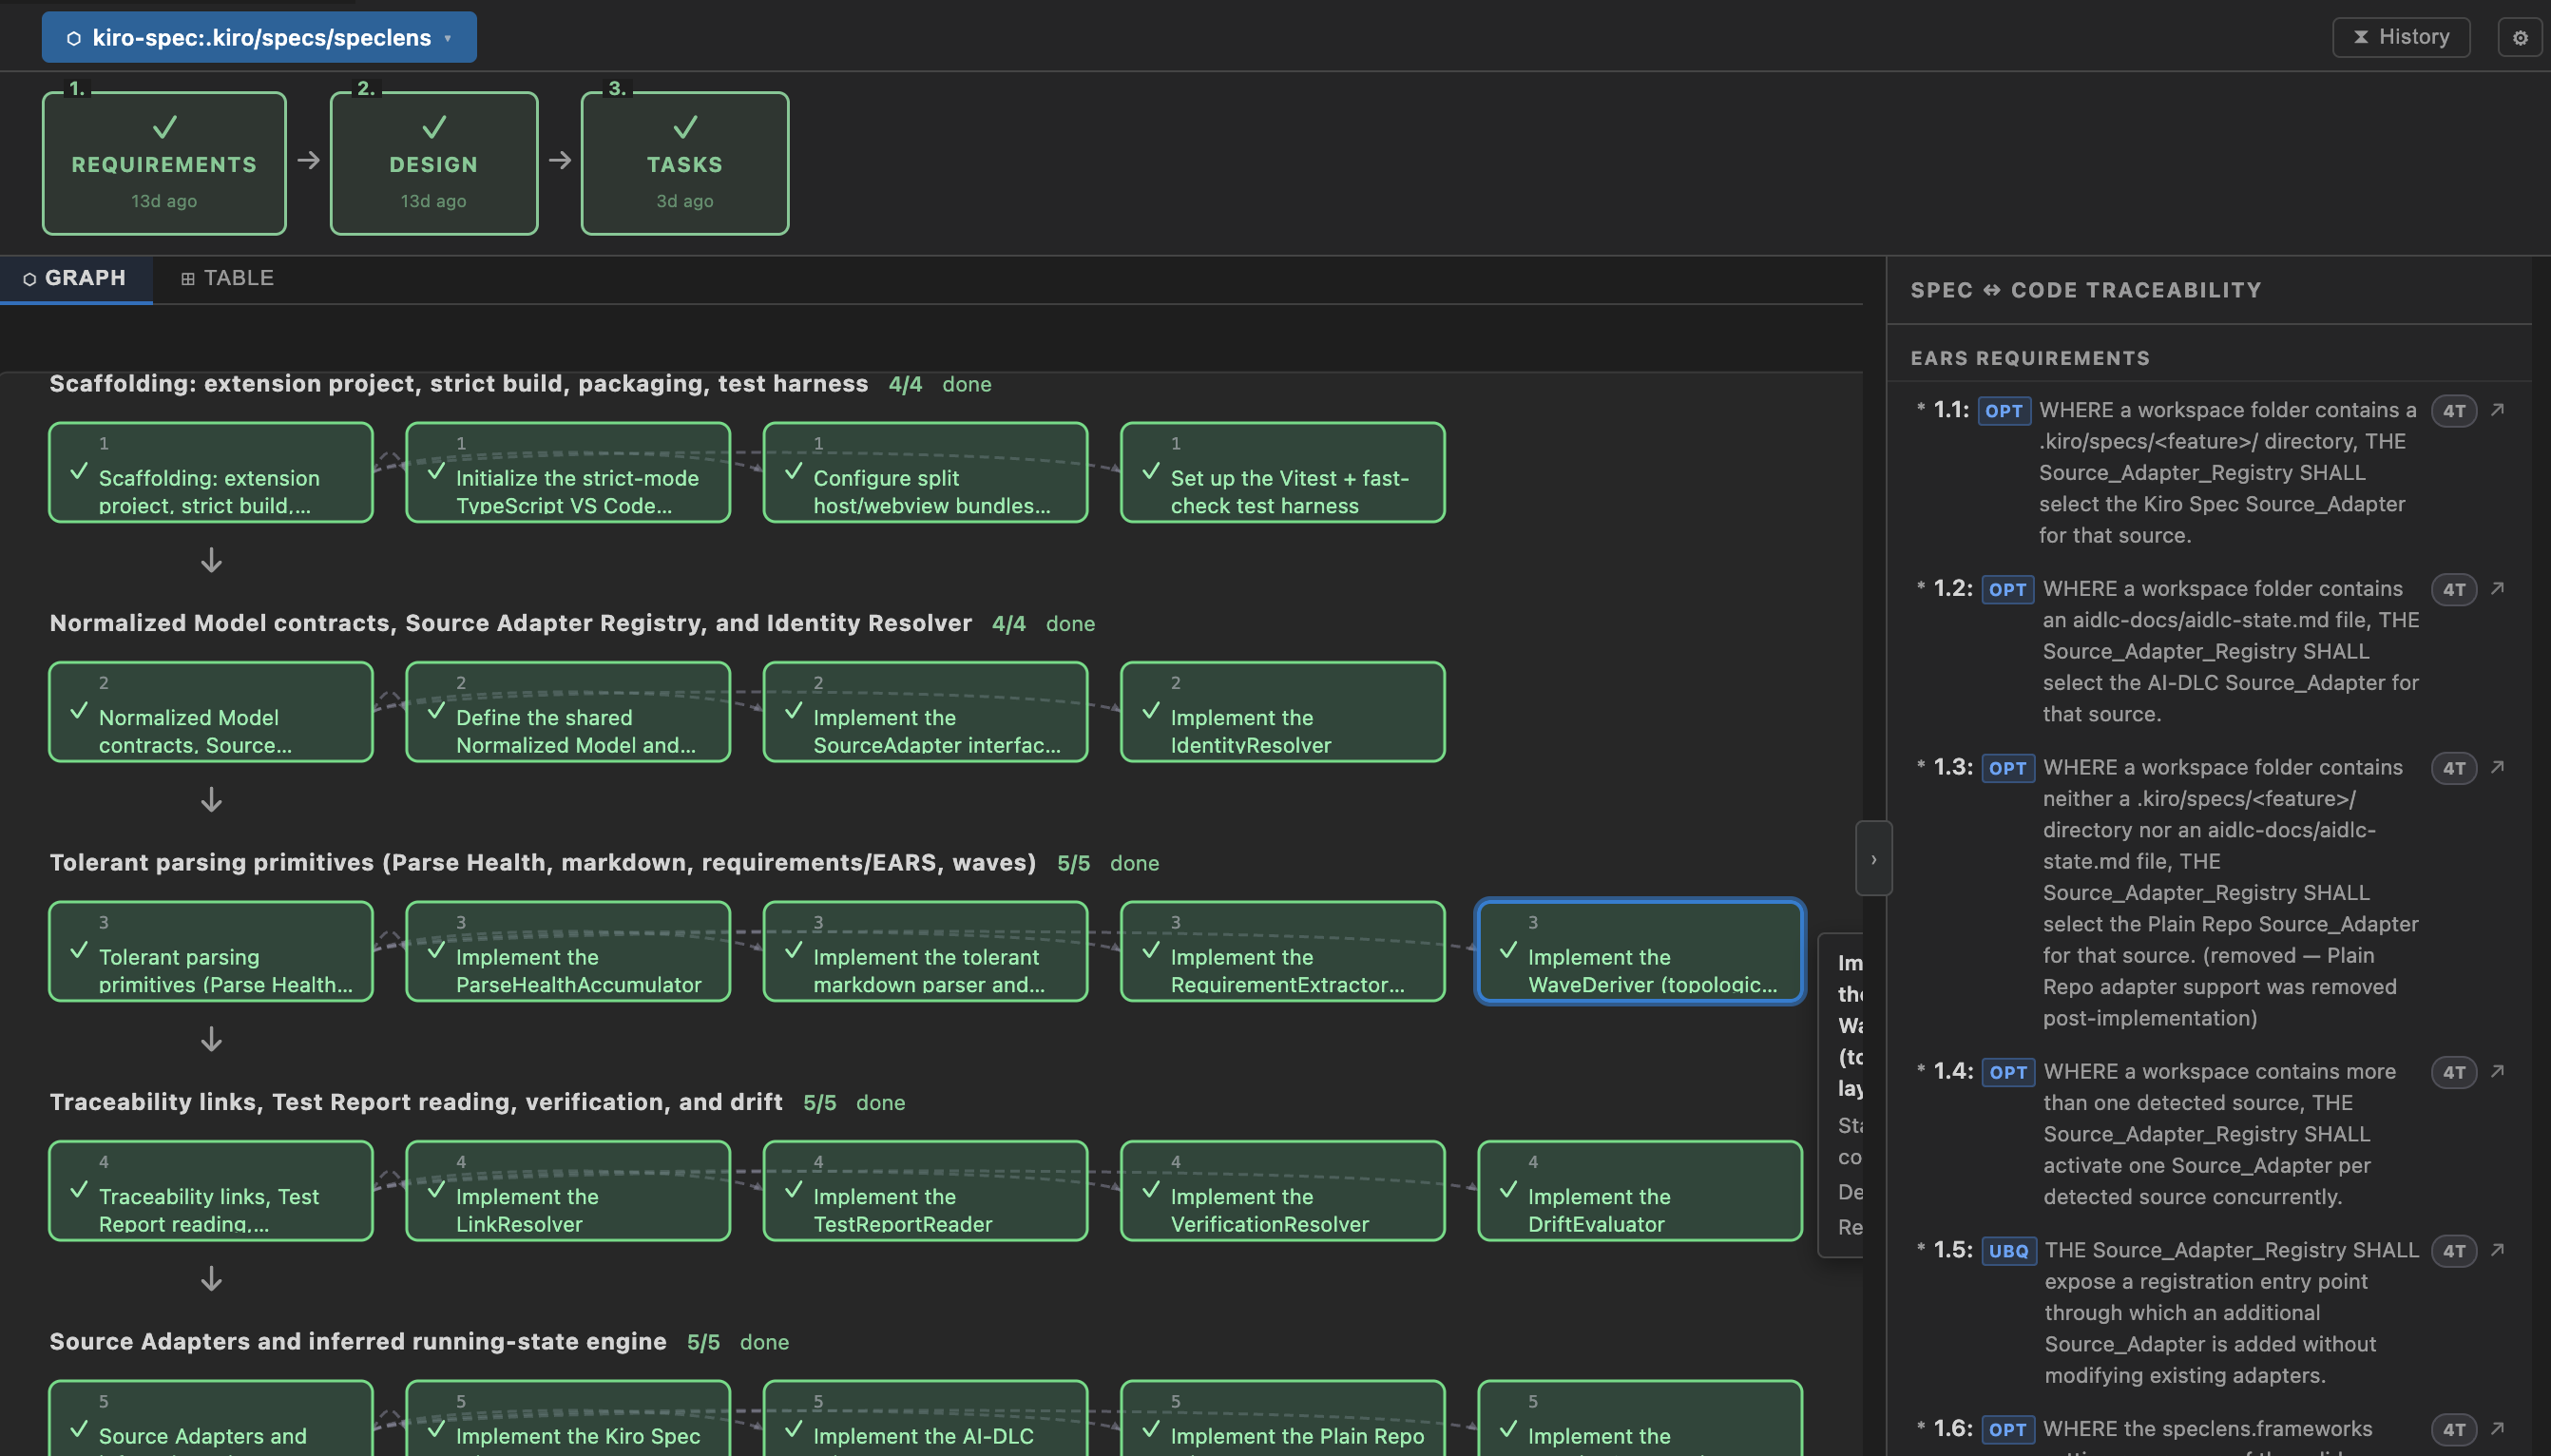The width and height of the screenshot is (2551, 1456).
Task: Click the Source Adapters group heading
Action: (x=358, y=1341)
